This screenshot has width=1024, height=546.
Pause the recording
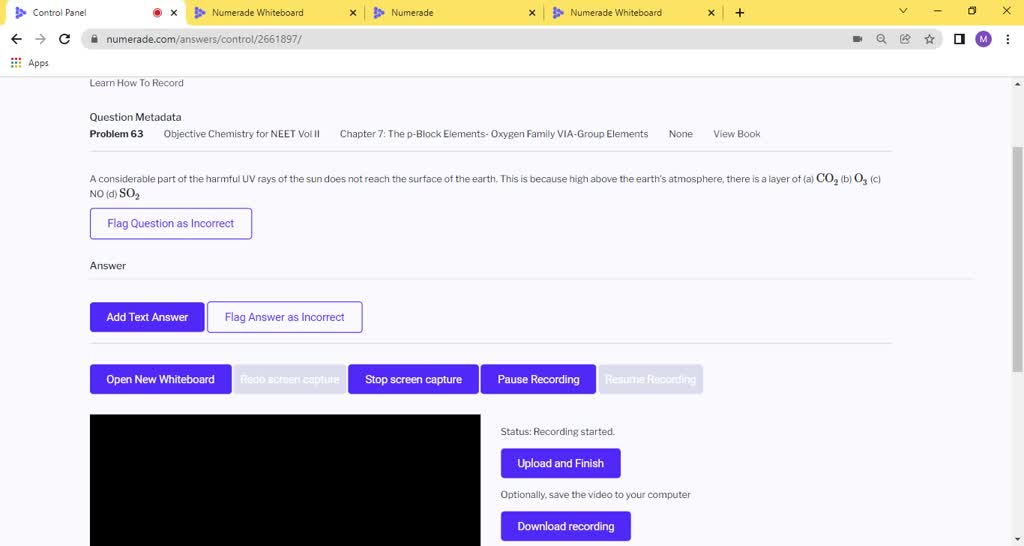click(538, 380)
